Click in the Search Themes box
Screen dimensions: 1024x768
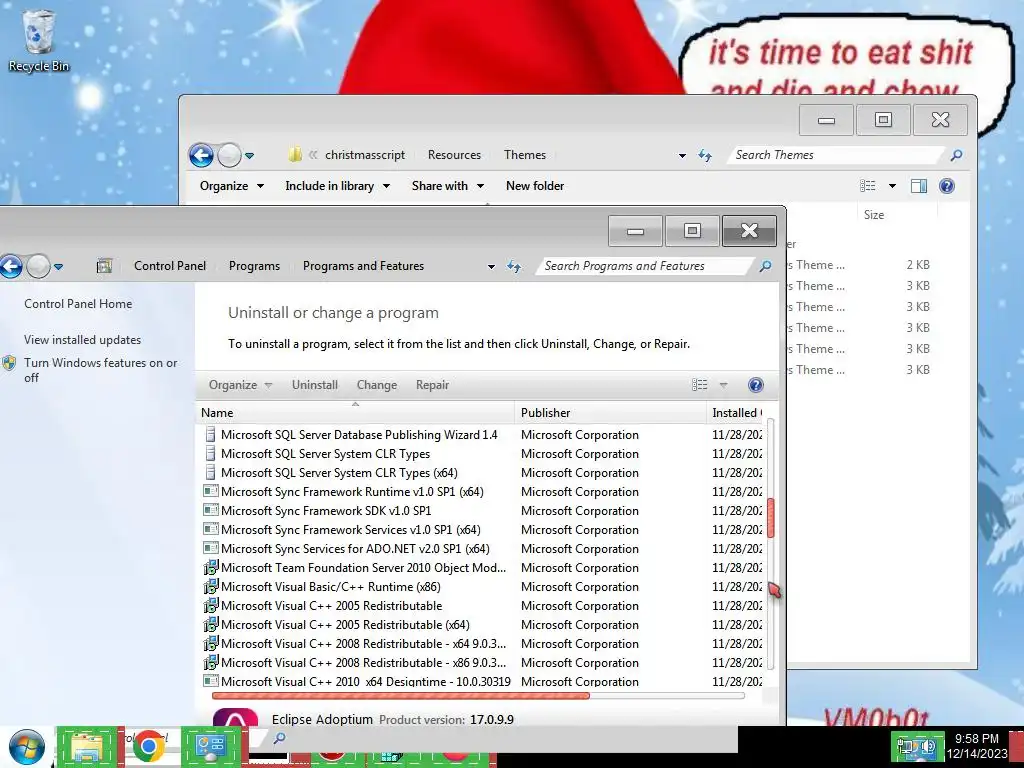pyautogui.click(x=833, y=155)
